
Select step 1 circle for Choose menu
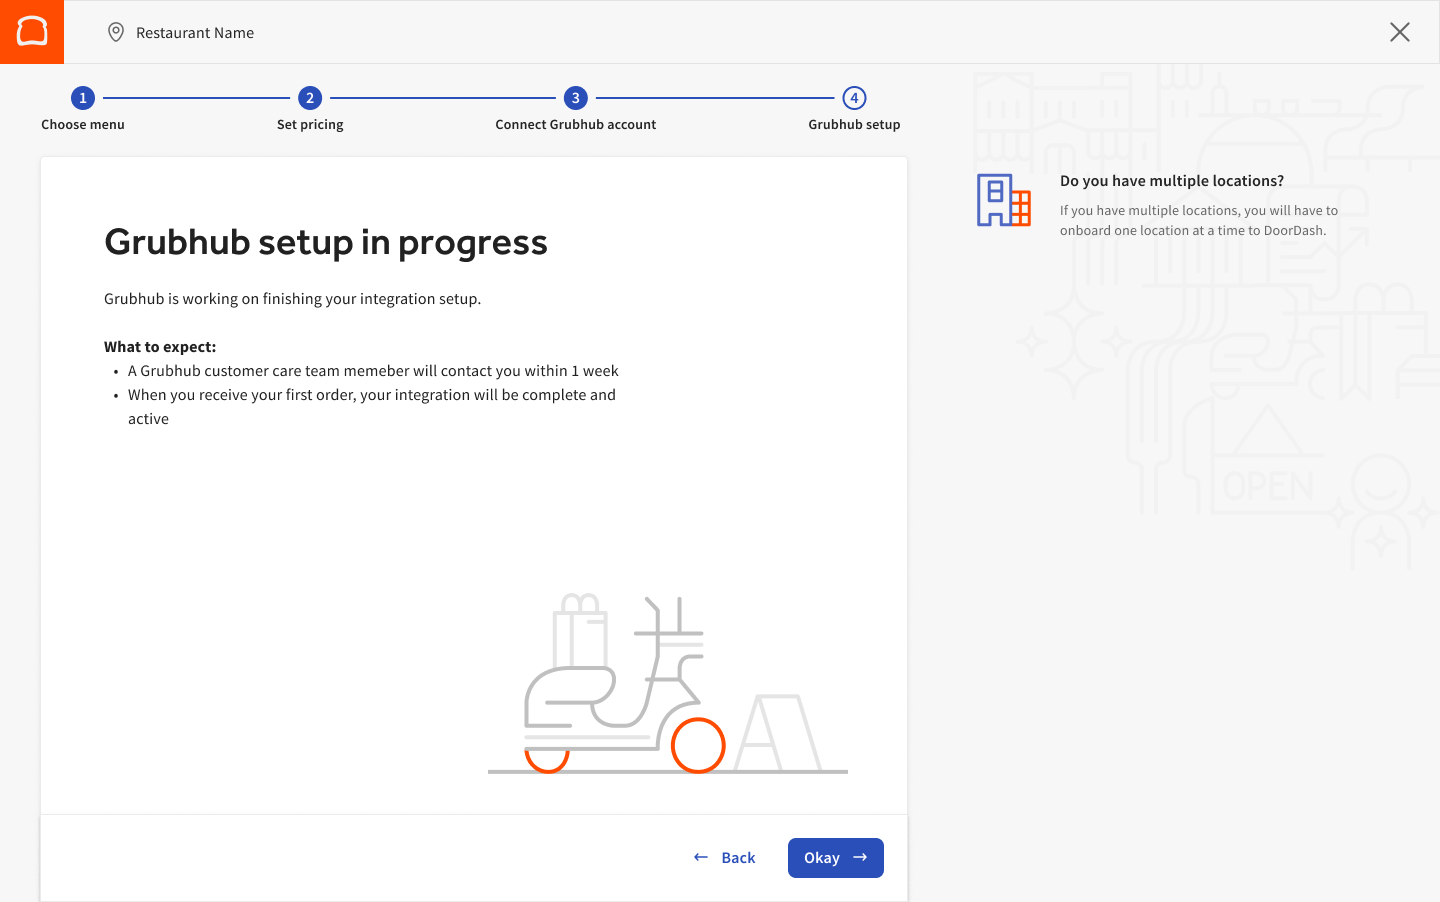[x=82, y=98]
